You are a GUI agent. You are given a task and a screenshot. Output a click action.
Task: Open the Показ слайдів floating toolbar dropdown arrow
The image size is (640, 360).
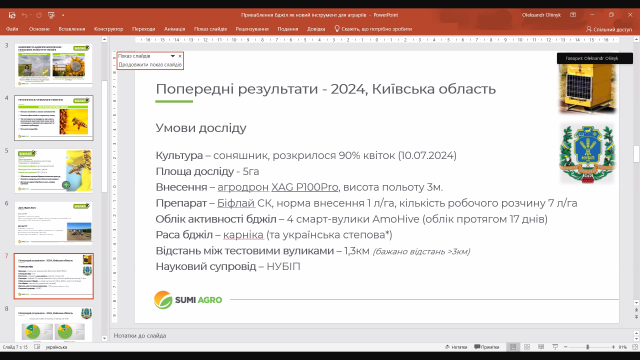173,56
